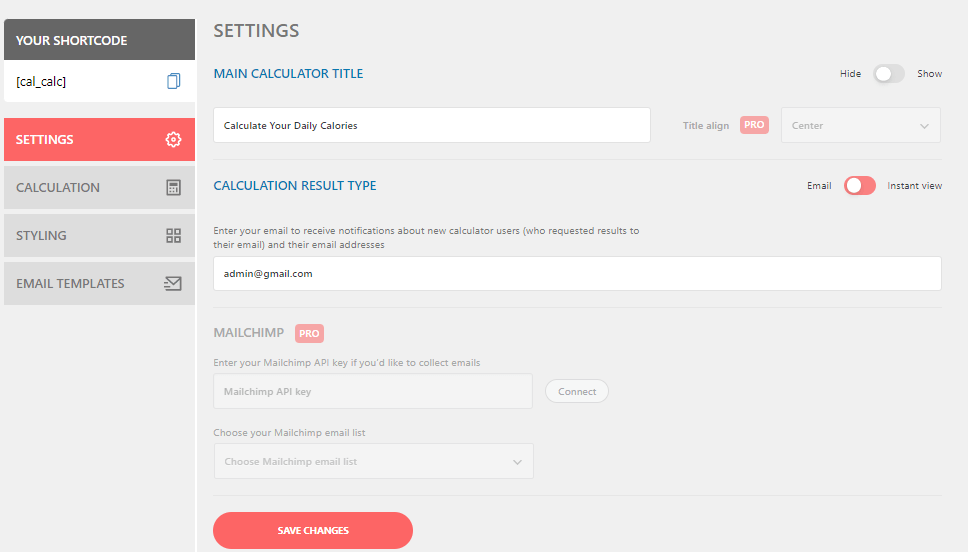Viewport: 968px width, 552px height.
Task: Copy the shortcode using the copy icon
Action: point(173,81)
